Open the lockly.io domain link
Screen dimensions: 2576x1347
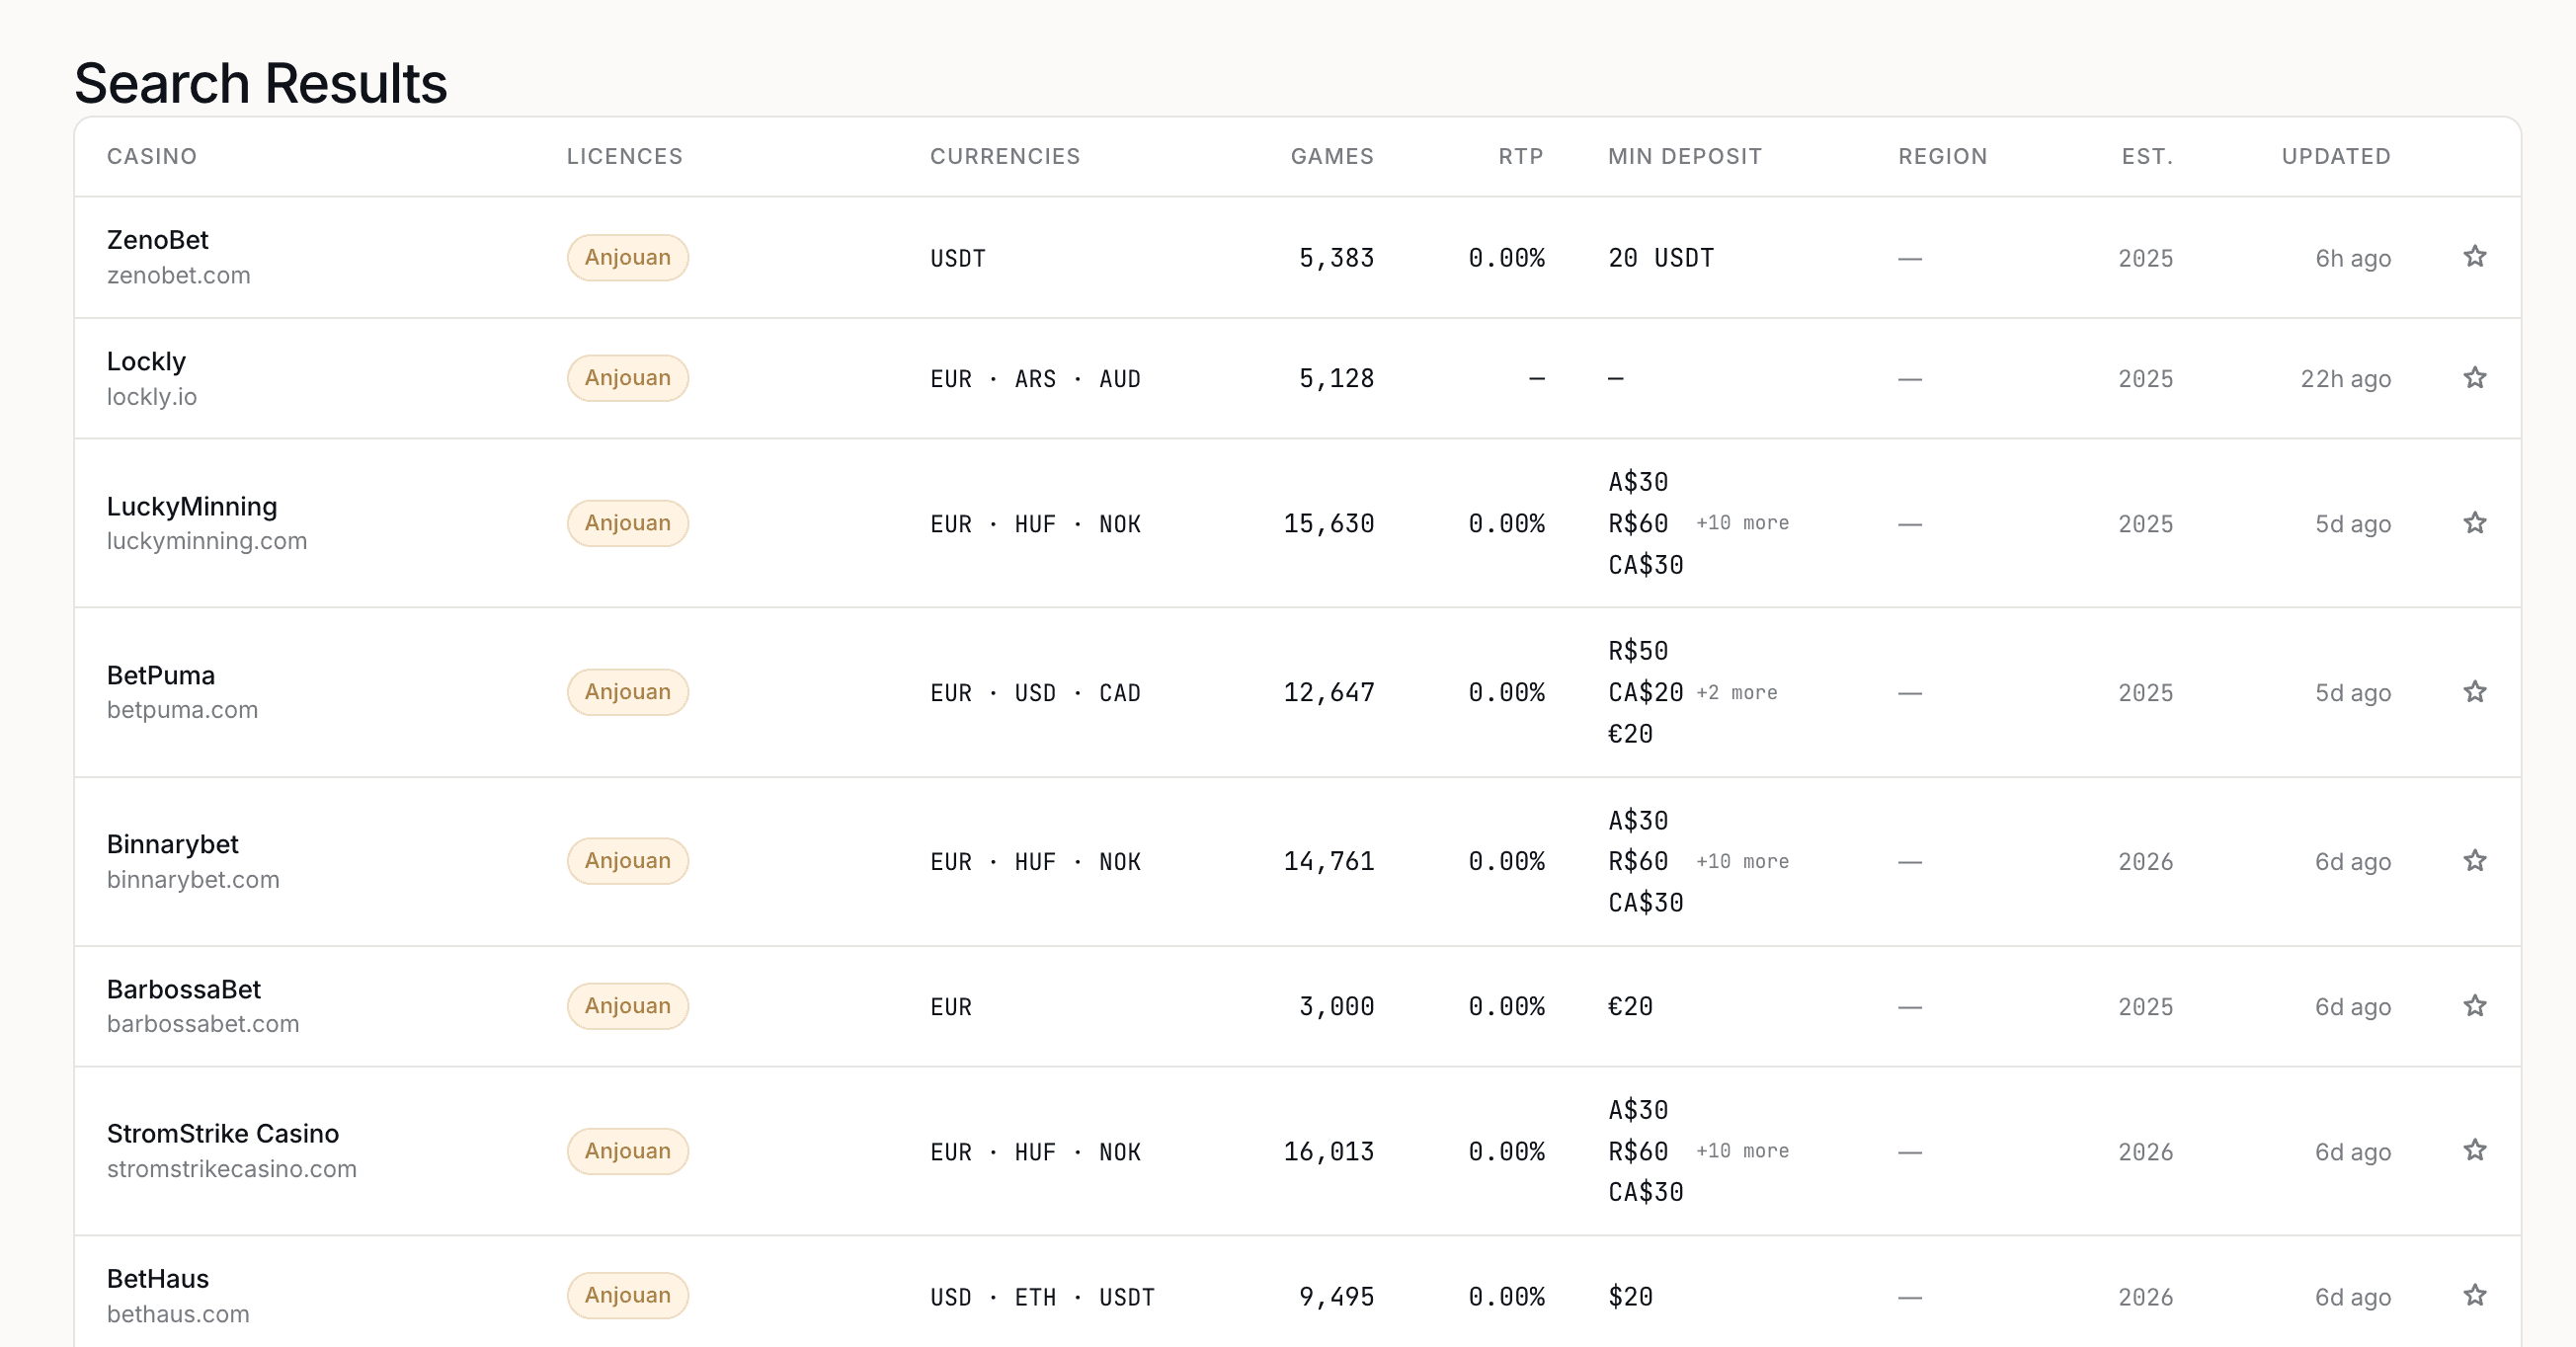[x=152, y=397]
